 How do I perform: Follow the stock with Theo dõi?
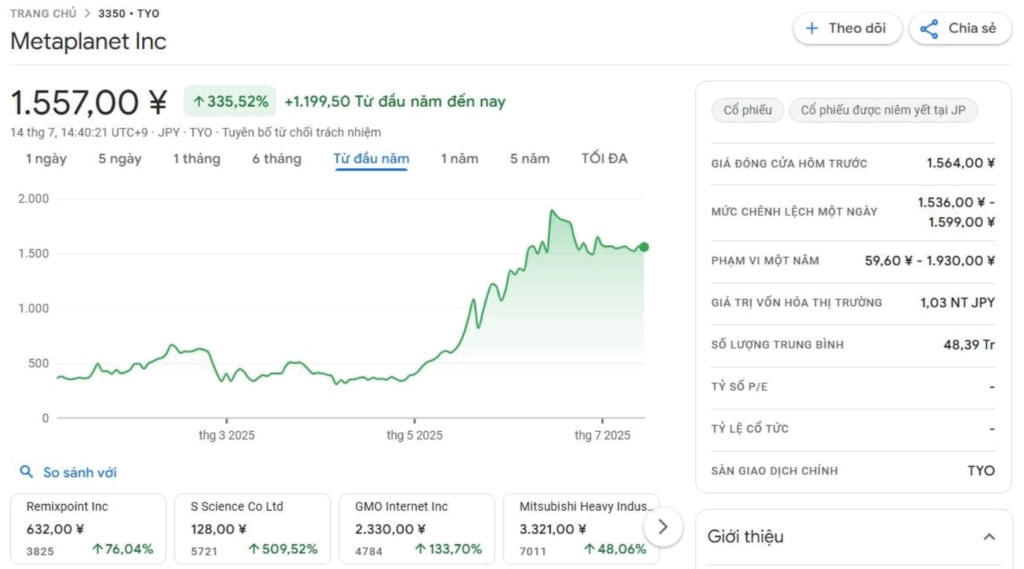click(x=847, y=29)
